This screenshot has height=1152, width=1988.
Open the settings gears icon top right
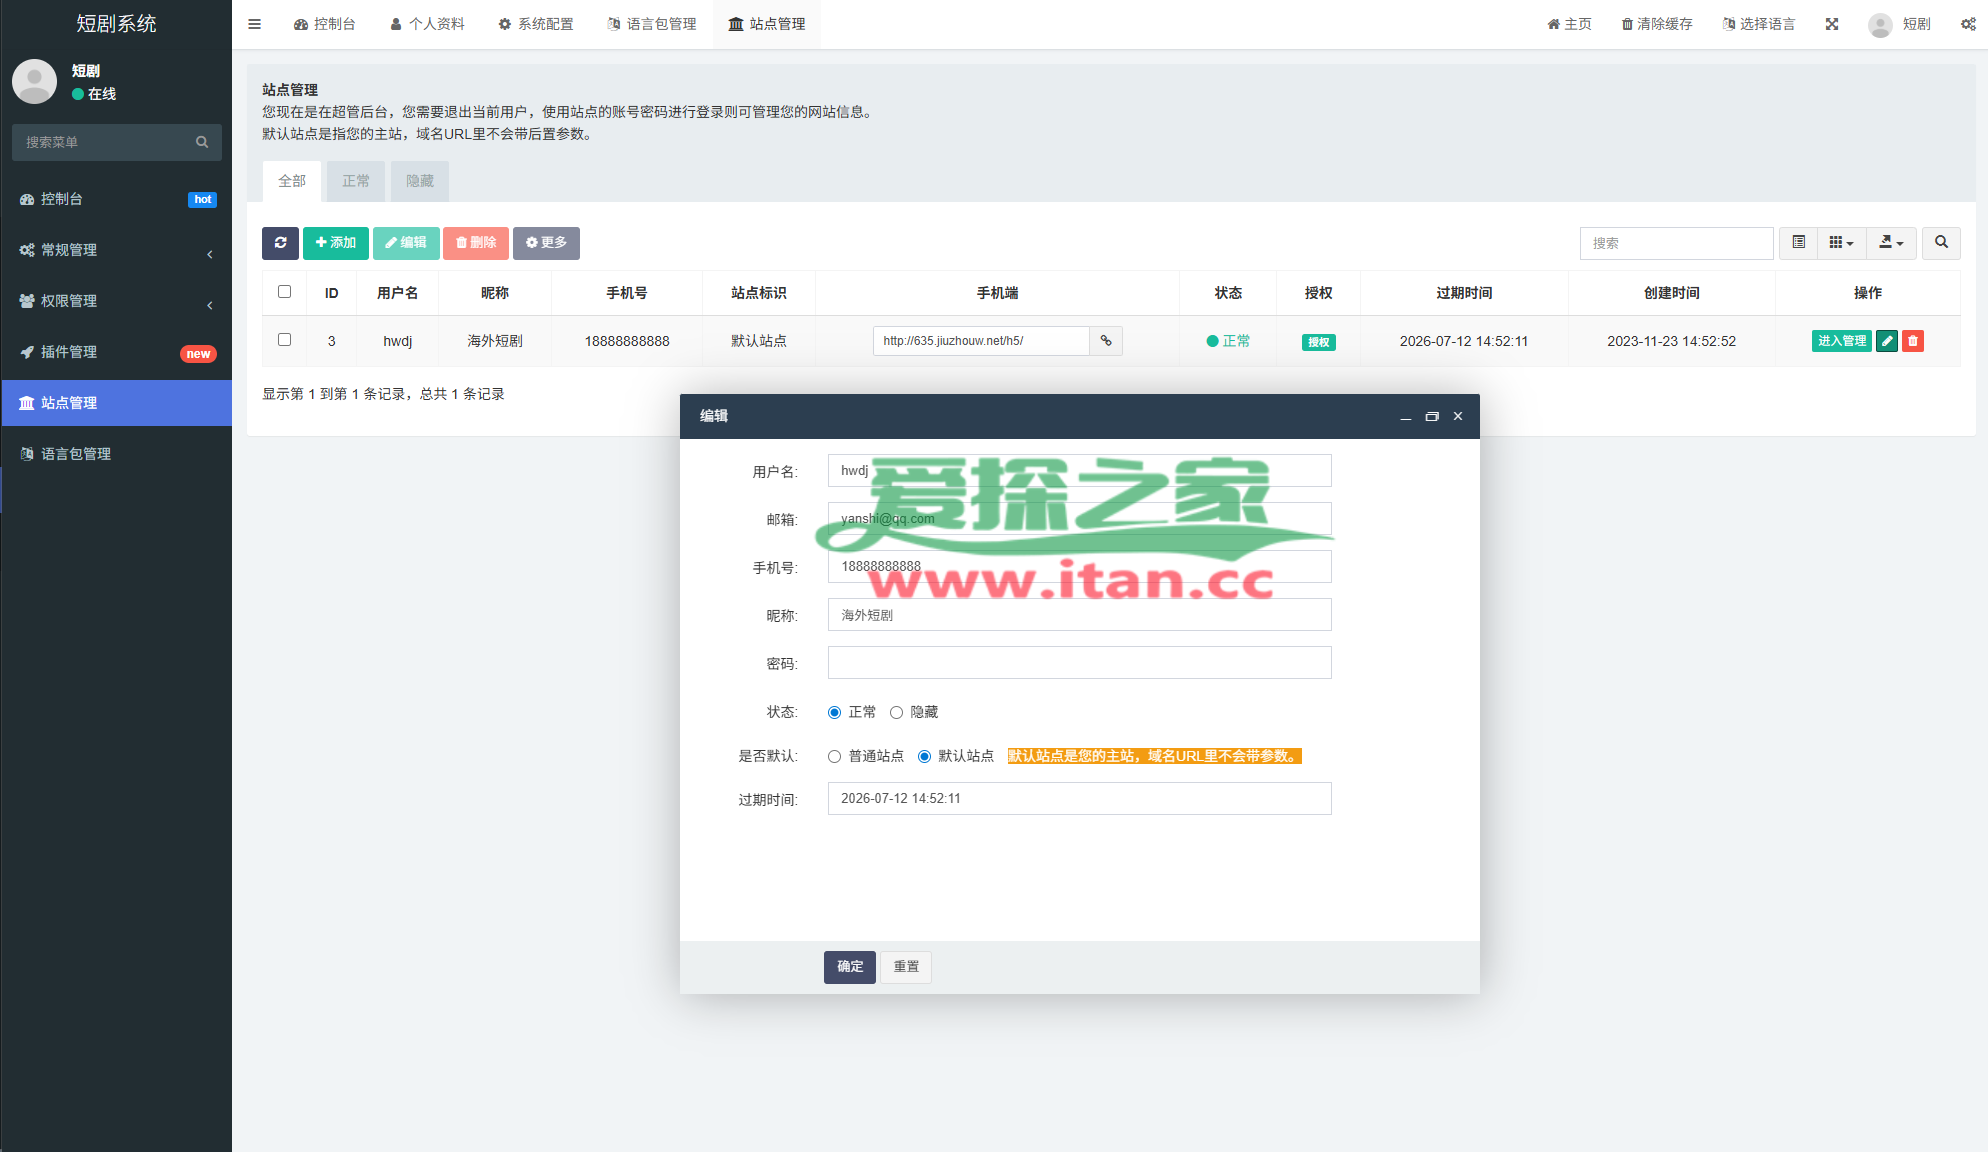pyautogui.click(x=1968, y=24)
